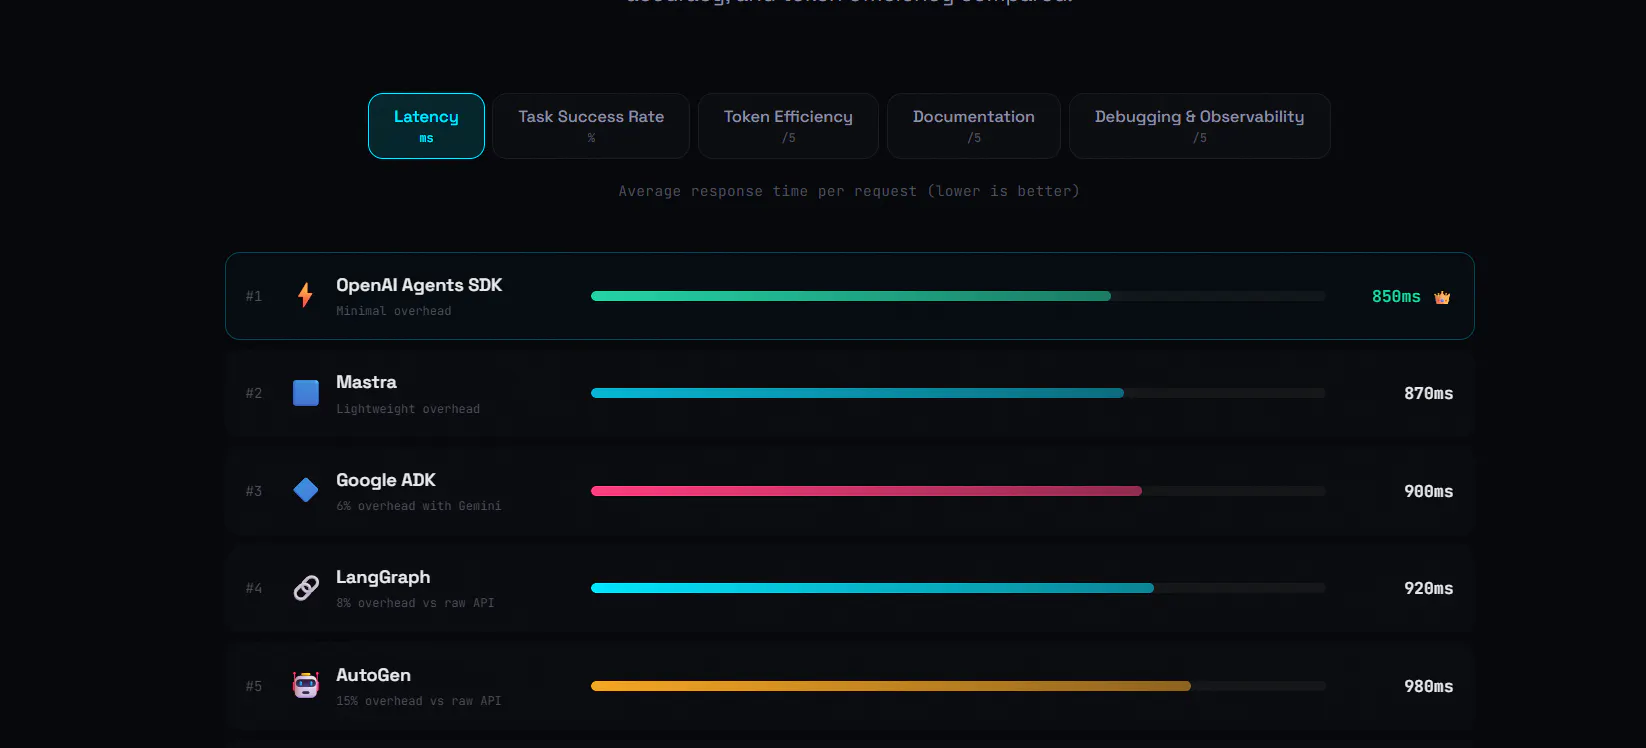Select the Latency tab

coord(426,126)
